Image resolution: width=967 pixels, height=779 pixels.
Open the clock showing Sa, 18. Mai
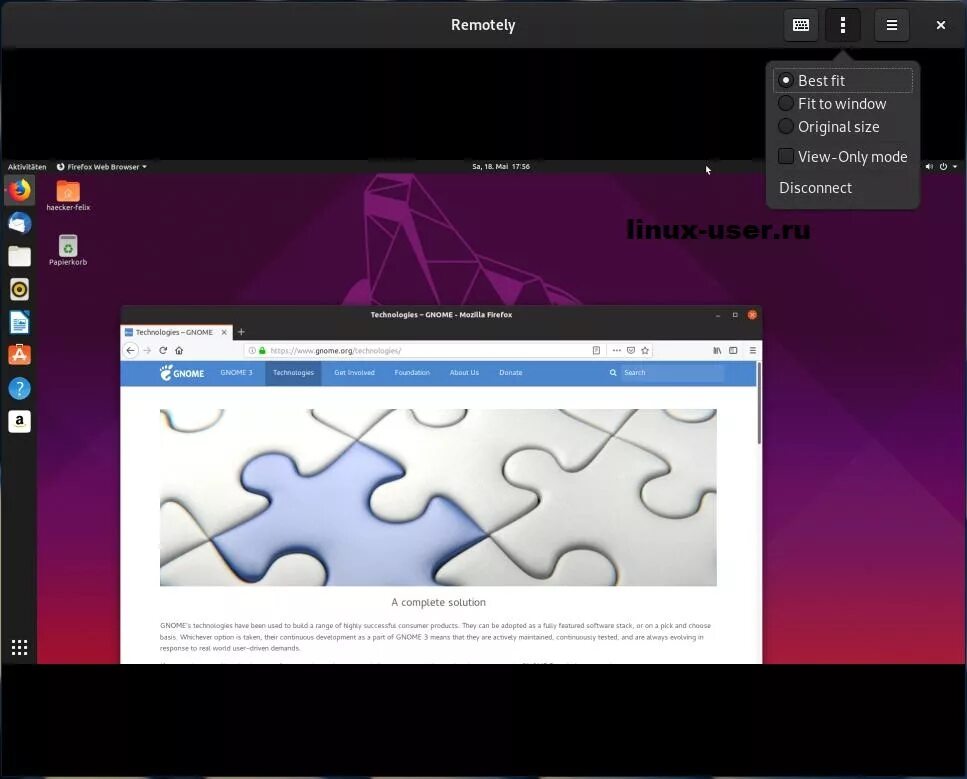point(501,167)
